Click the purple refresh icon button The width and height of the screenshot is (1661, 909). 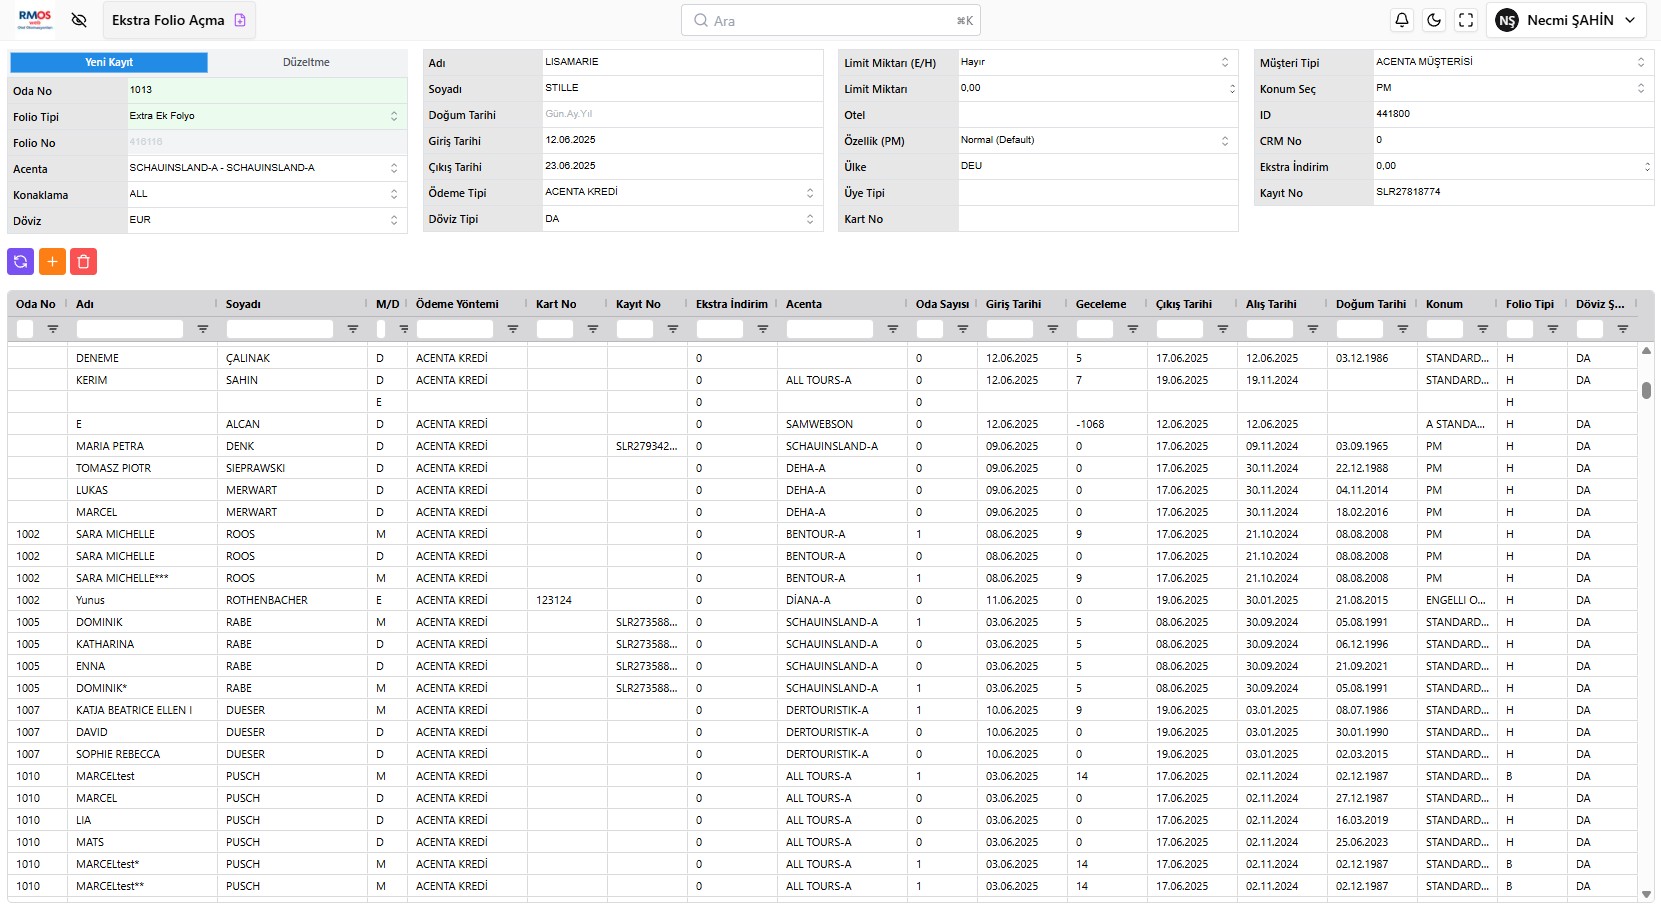click(x=20, y=262)
